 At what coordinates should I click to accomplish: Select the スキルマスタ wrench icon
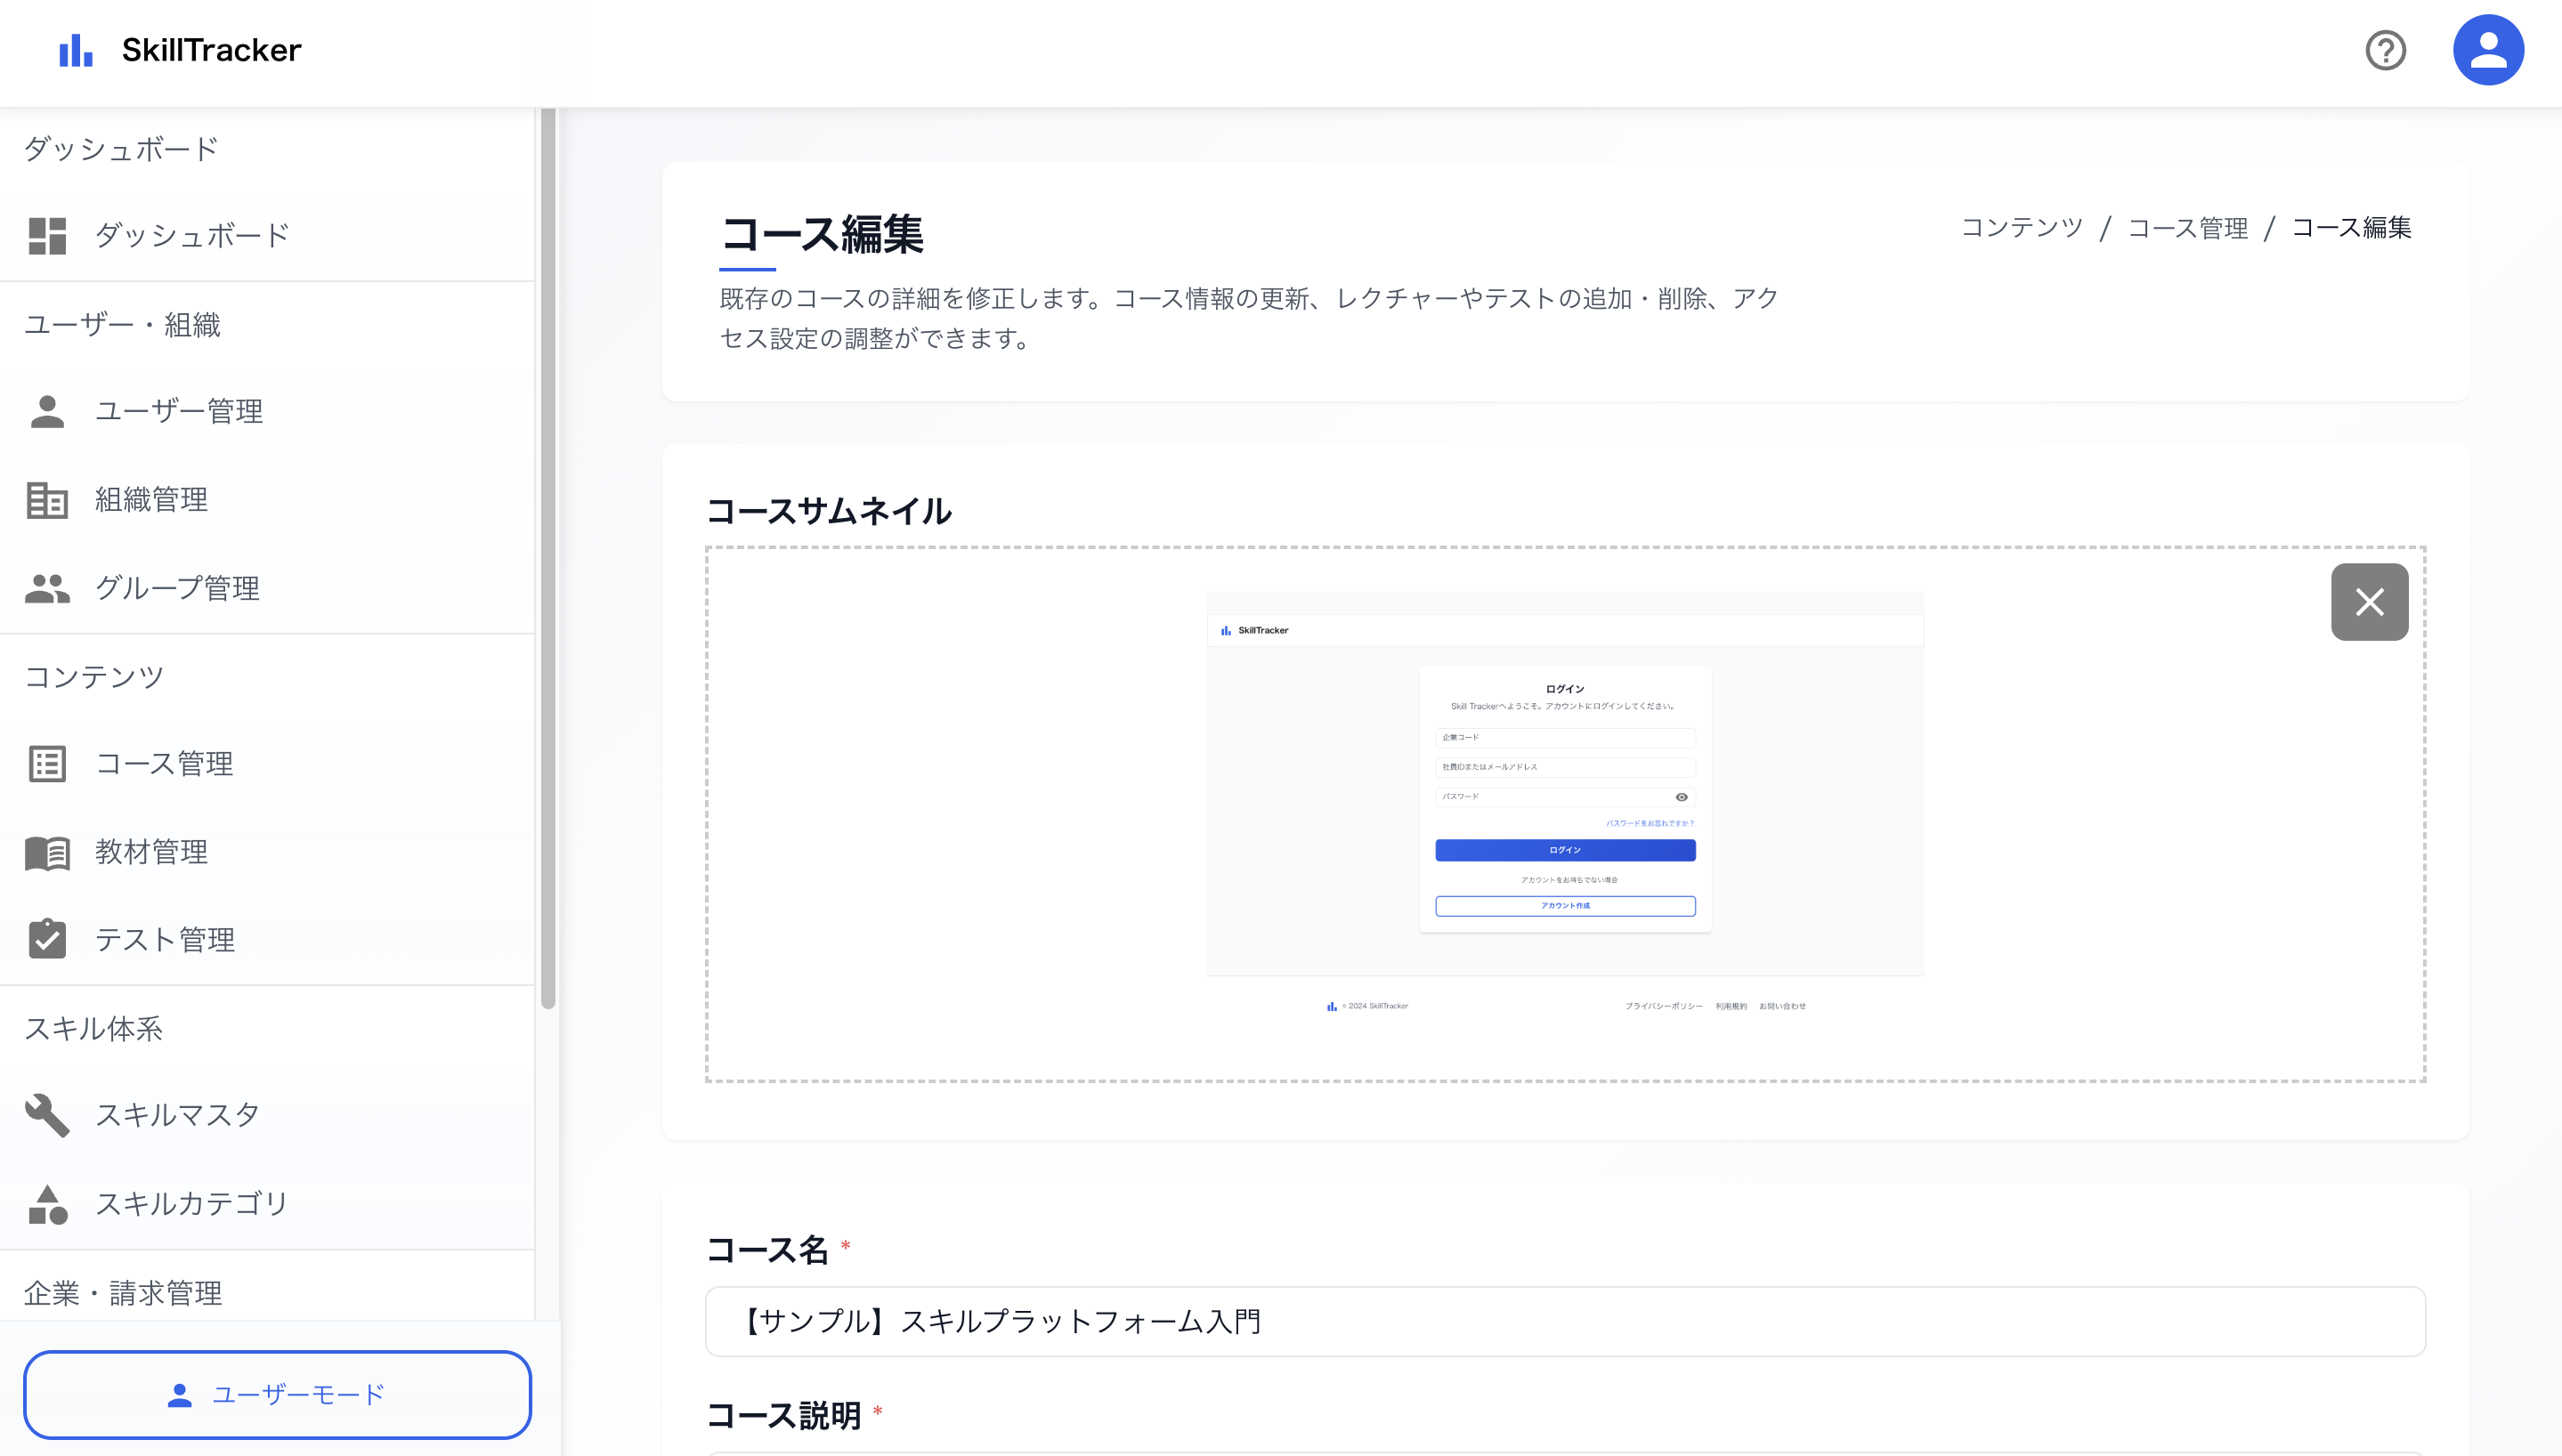tap(46, 1116)
